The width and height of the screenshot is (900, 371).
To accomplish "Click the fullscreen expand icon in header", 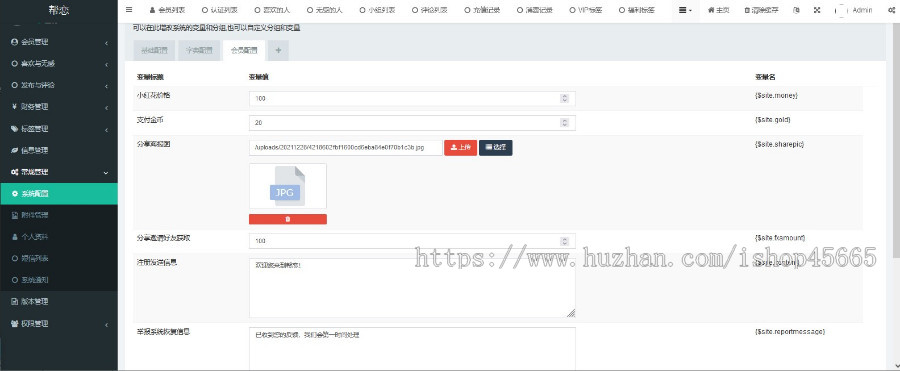I will point(817,10).
